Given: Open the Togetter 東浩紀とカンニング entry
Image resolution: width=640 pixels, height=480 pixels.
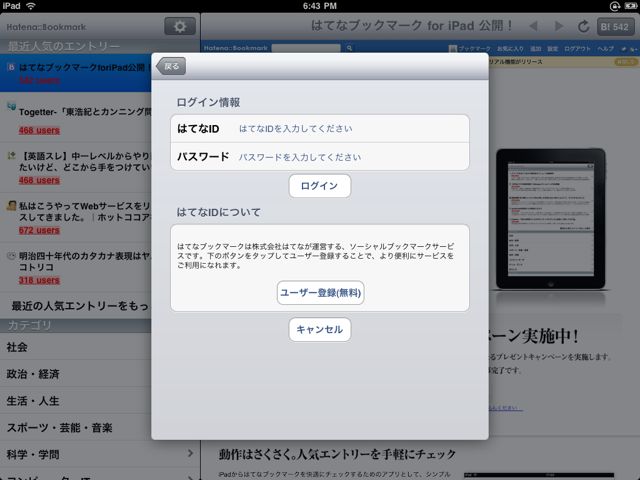Looking at the screenshot, I should click(76, 119).
